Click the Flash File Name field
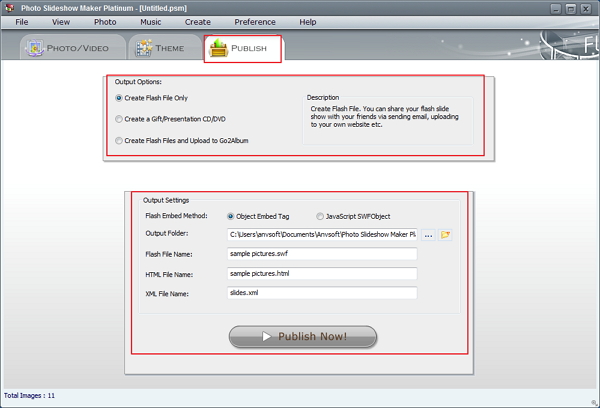The height and width of the screenshot is (408, 600). coord(322,254)
